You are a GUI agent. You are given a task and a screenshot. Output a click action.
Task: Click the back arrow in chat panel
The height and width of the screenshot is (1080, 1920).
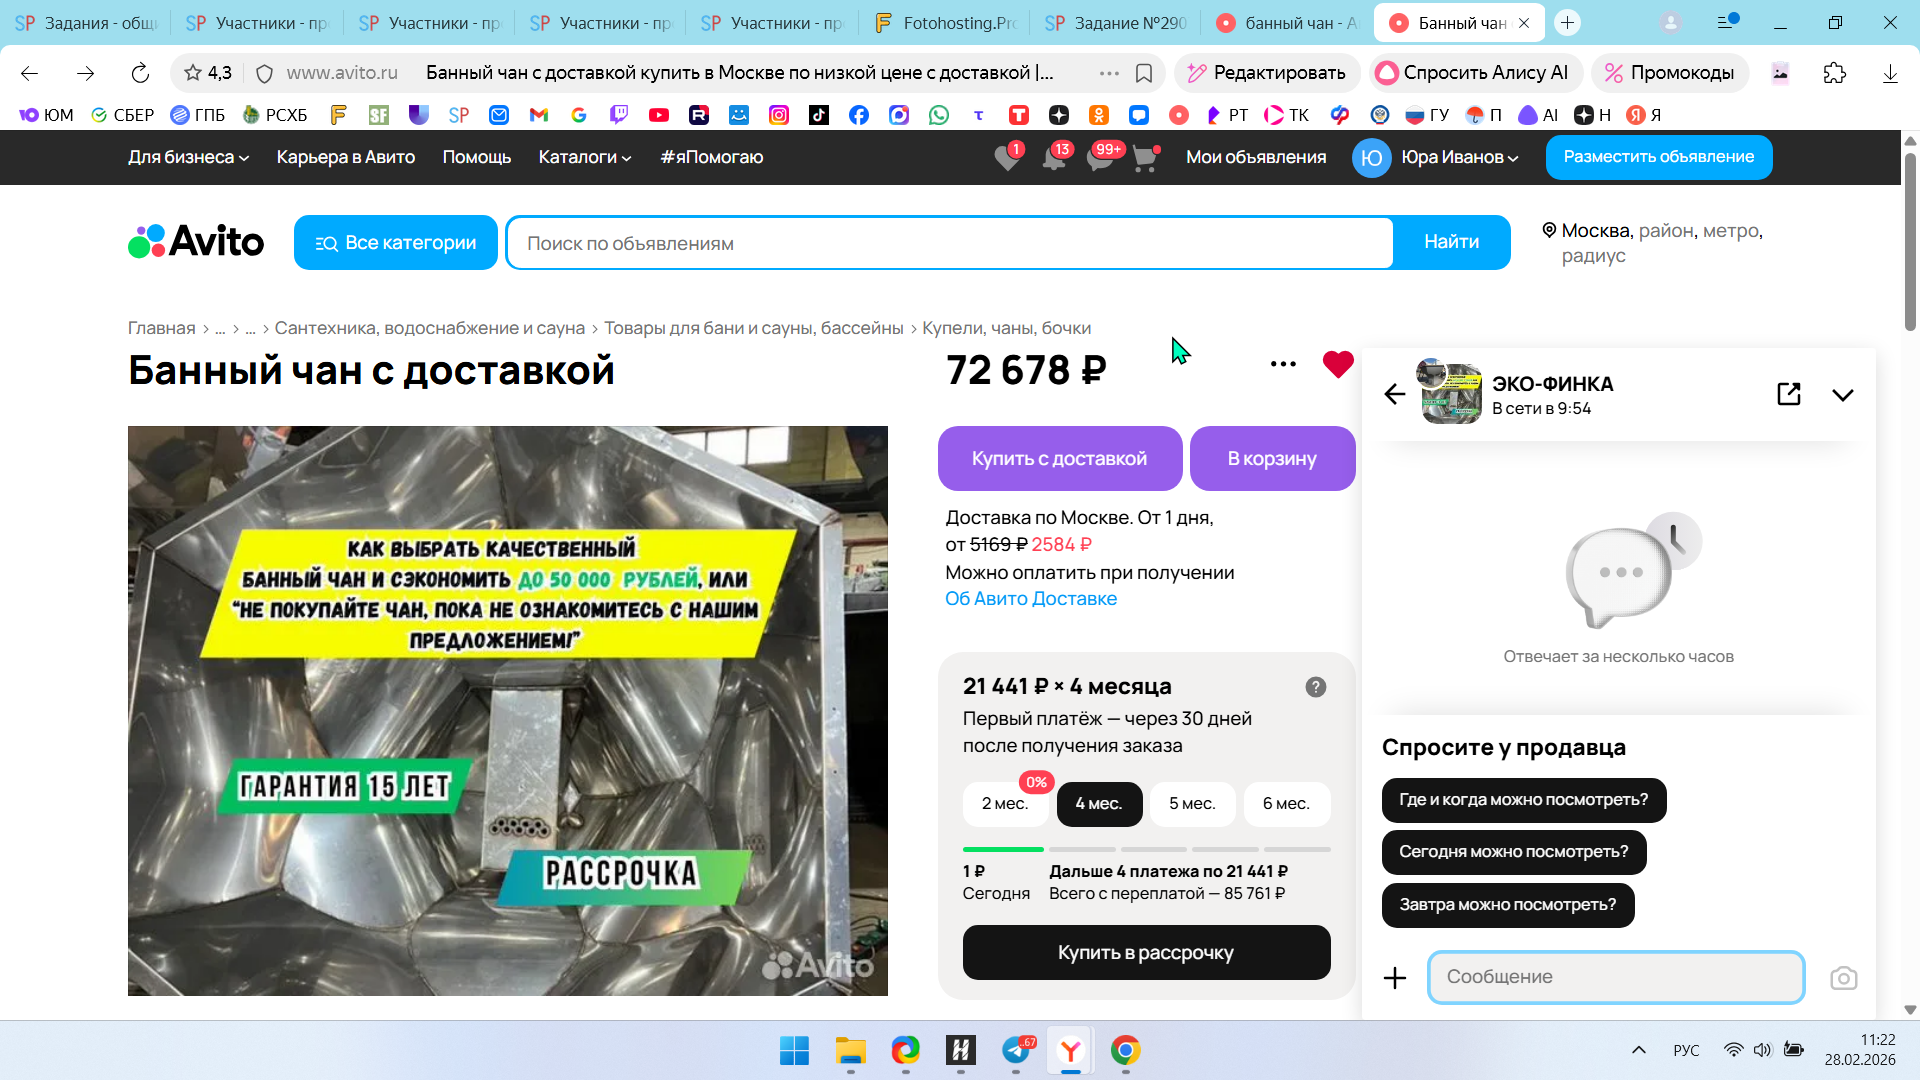(x=1395, y=394)
